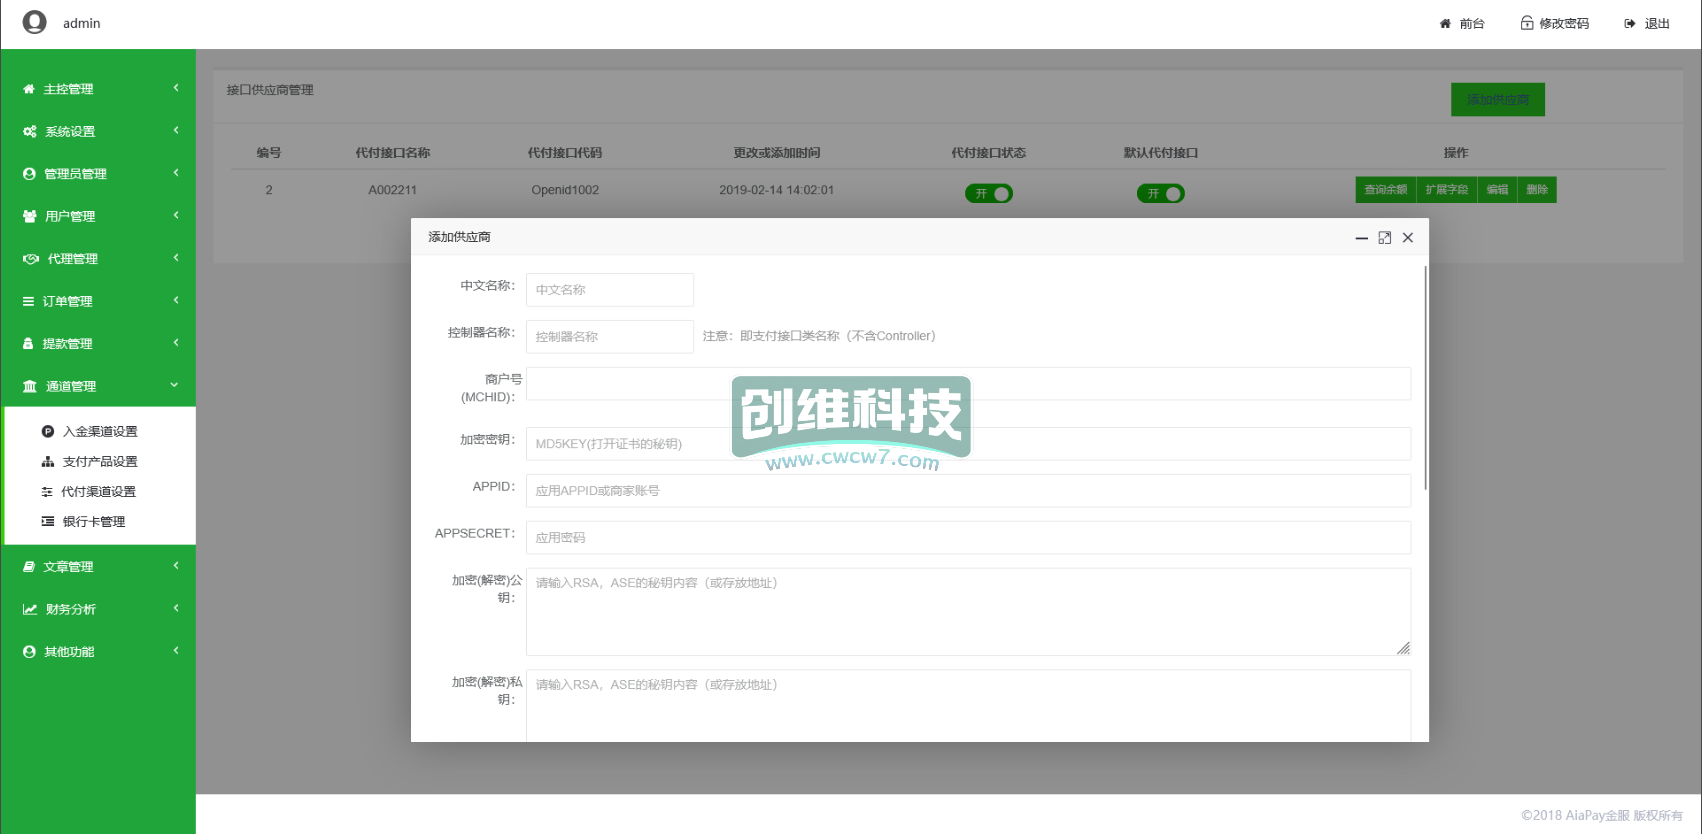Click the chart icon beside 财务分析

click(x=30, y=609)
